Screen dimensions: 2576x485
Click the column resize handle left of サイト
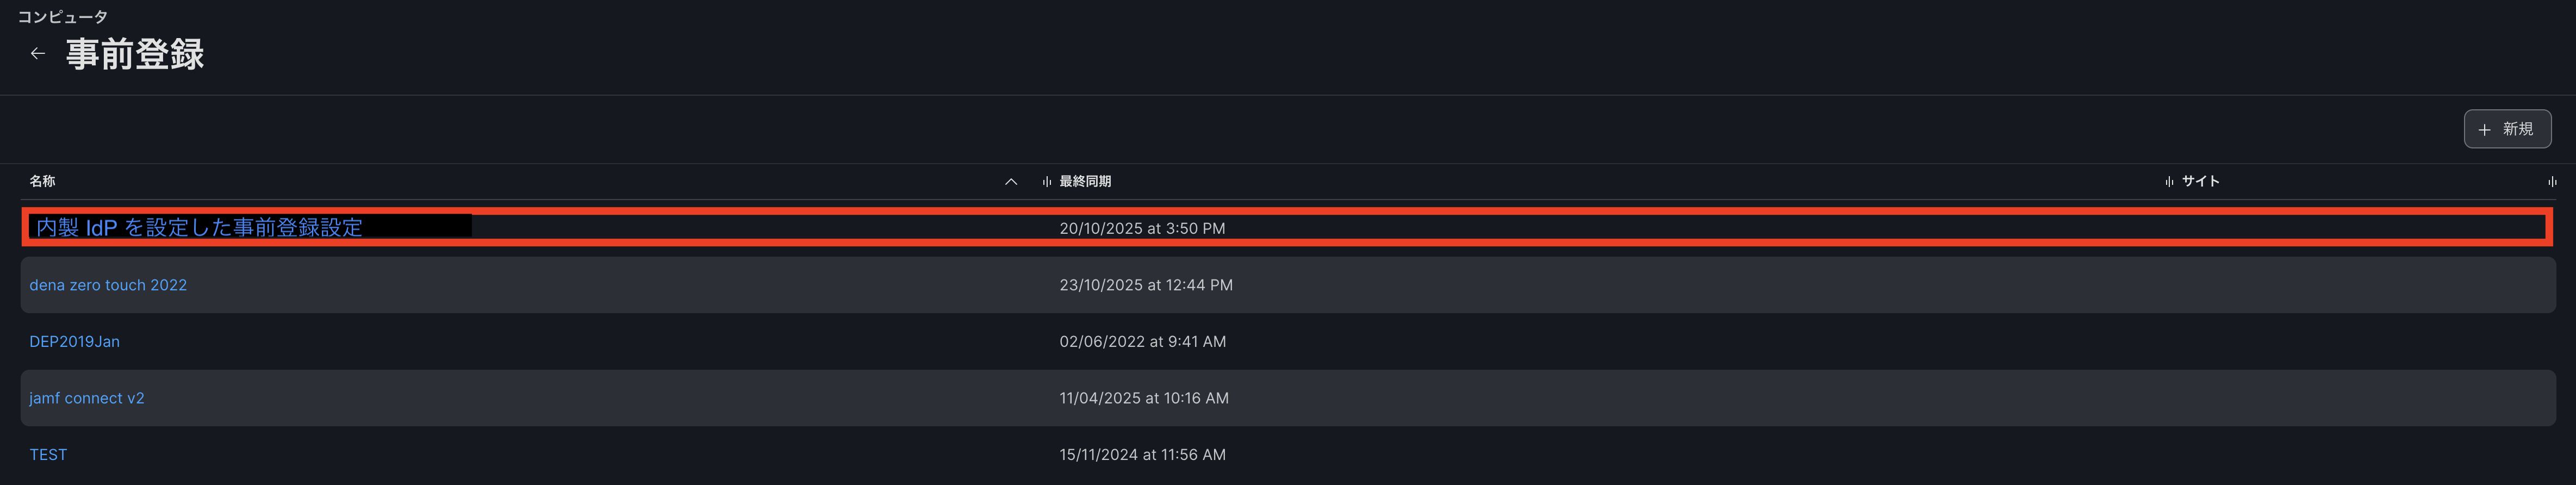2168,182
